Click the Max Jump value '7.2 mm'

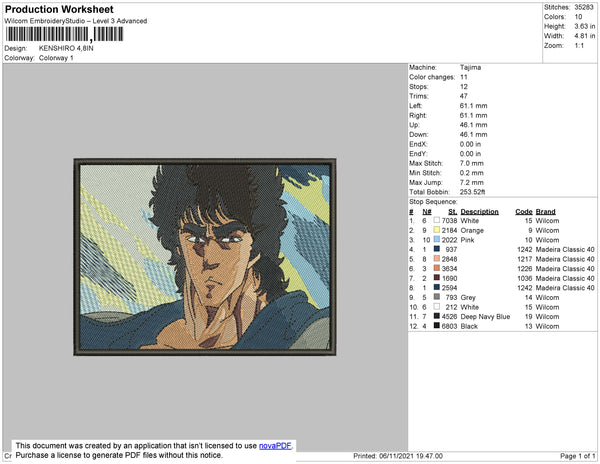pos(472,182)
